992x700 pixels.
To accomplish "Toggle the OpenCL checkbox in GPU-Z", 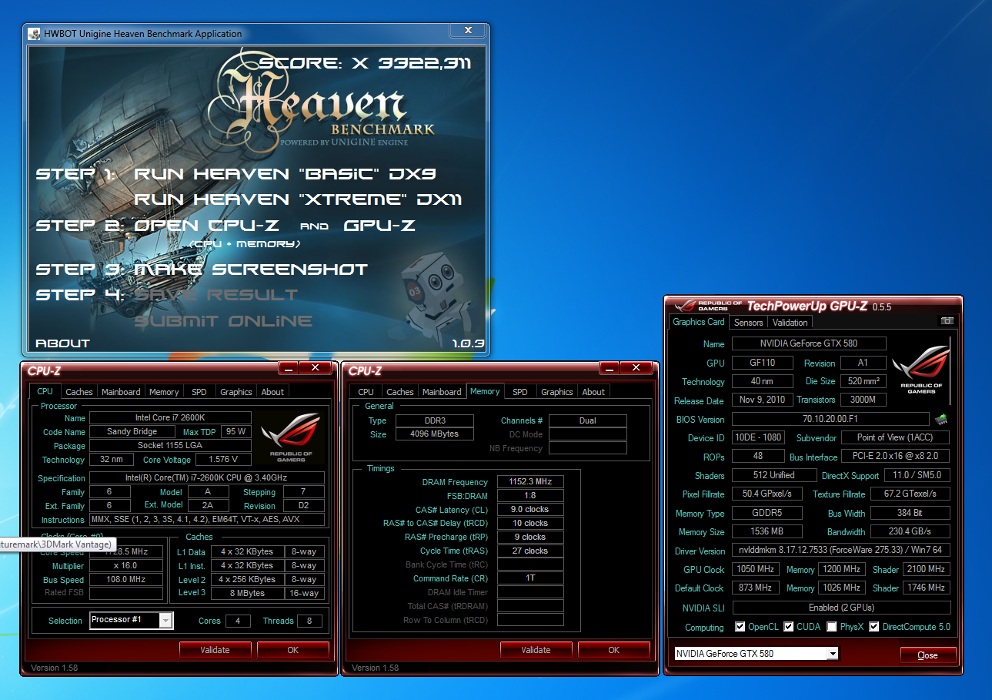I will (740, 627).
